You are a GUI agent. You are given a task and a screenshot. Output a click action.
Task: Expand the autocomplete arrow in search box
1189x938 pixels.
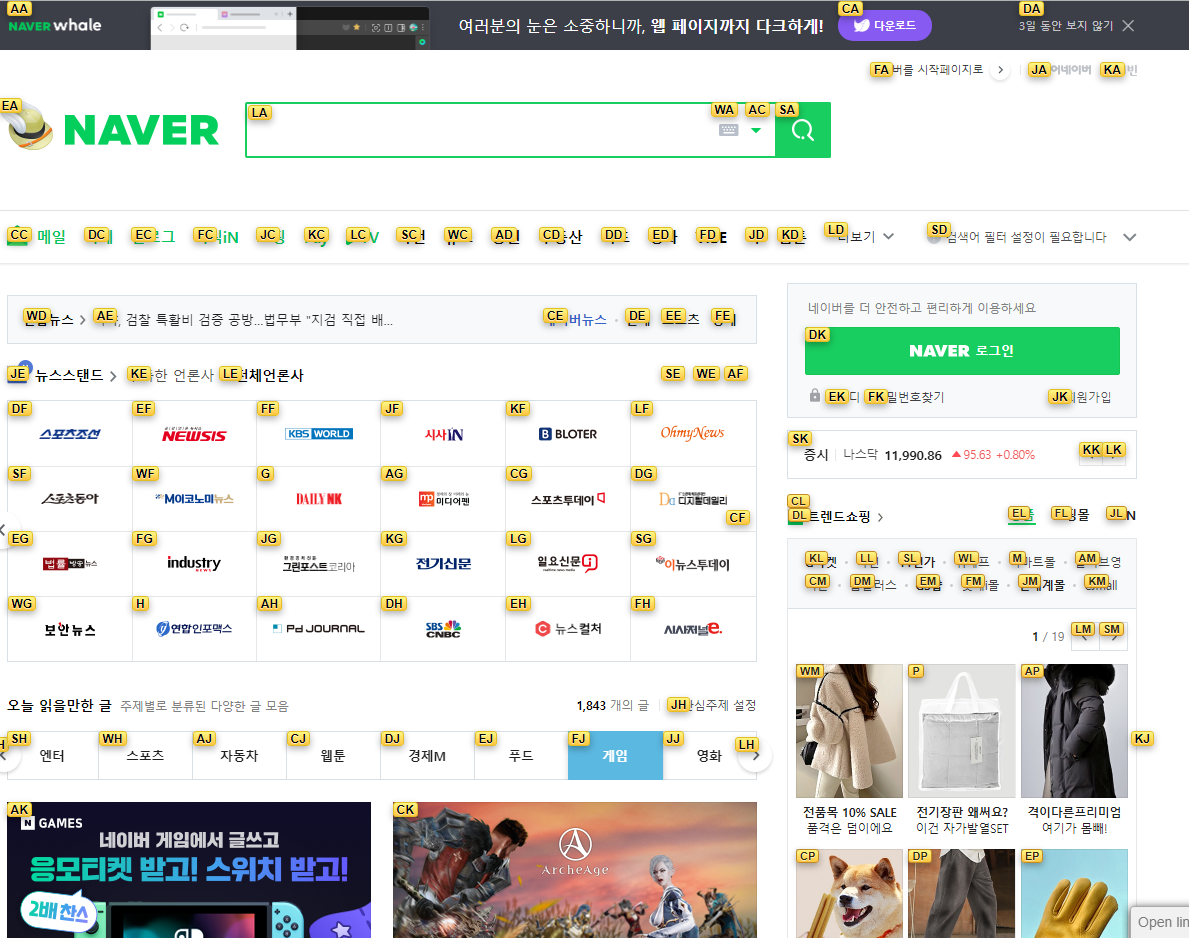coord(755,130)
